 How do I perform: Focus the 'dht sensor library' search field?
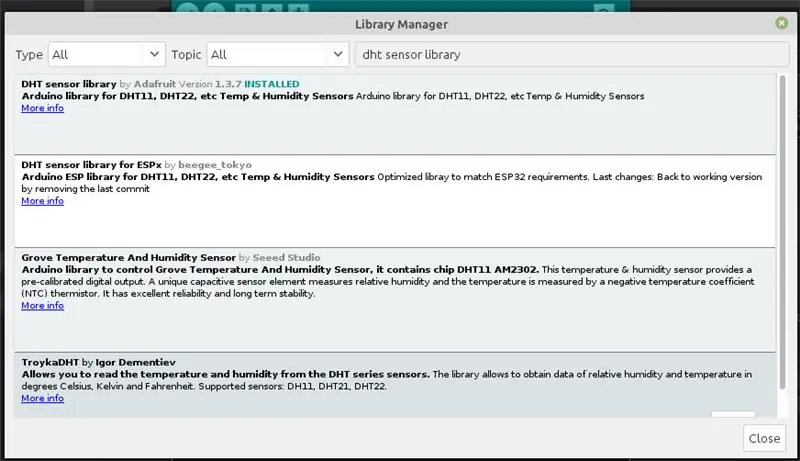[572, 54]
